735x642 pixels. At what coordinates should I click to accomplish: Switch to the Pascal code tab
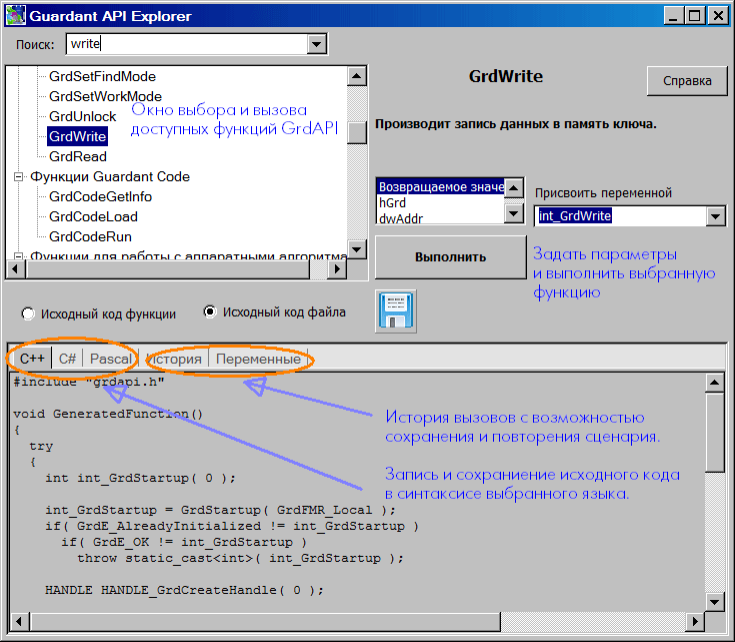[x=110, y=358]
